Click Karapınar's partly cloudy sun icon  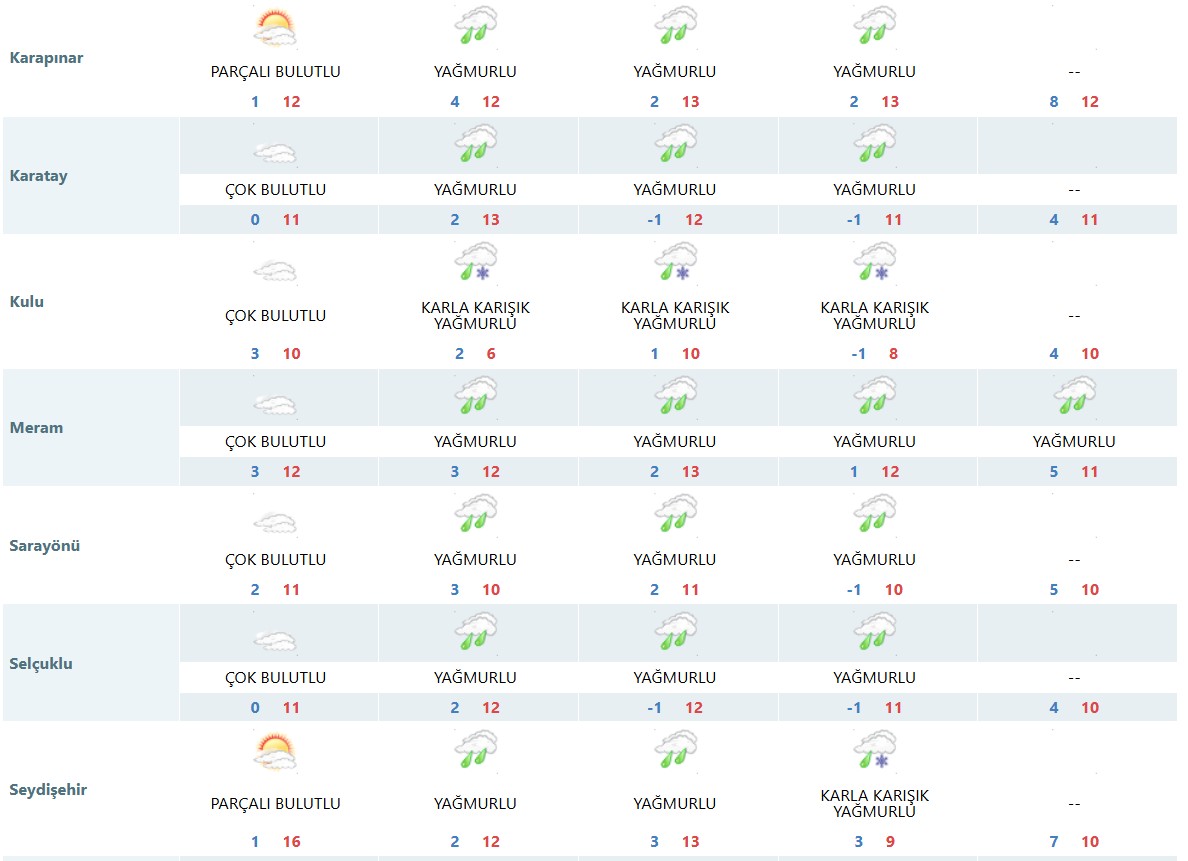pos(275,28)
